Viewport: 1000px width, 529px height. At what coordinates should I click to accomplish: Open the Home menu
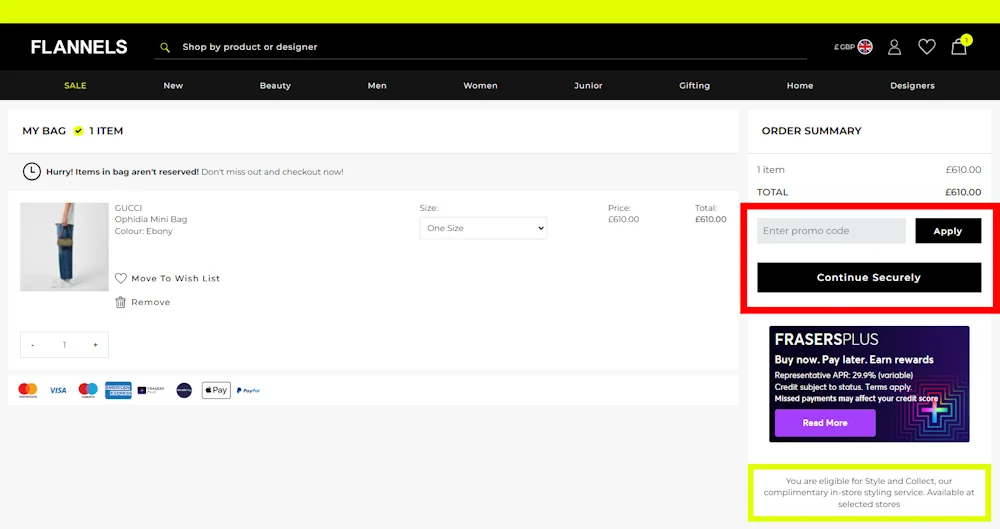coord(800,86)
